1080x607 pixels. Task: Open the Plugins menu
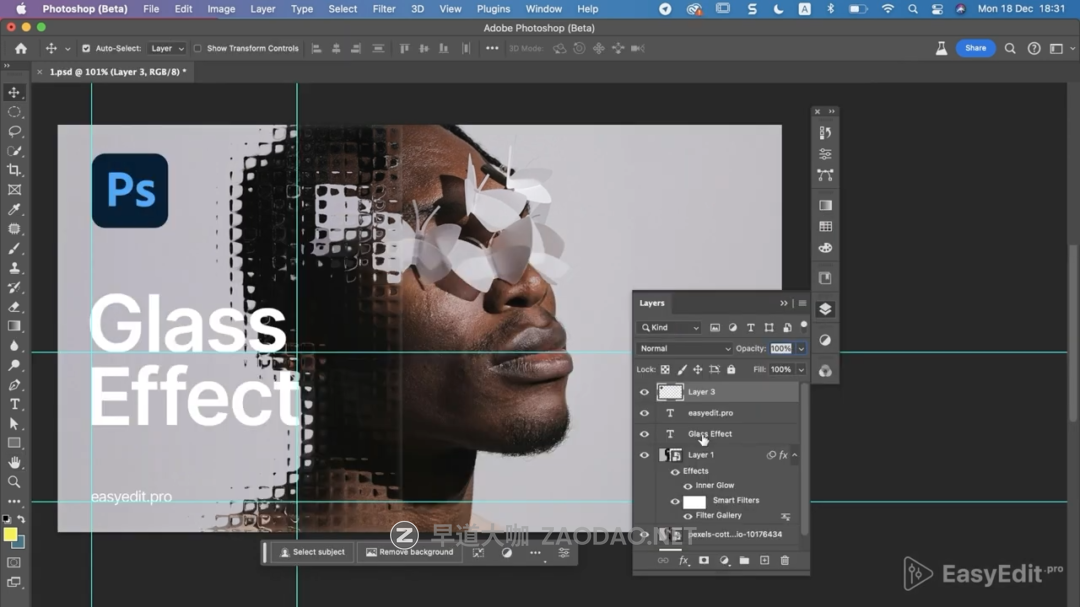(x=493, y=9)
